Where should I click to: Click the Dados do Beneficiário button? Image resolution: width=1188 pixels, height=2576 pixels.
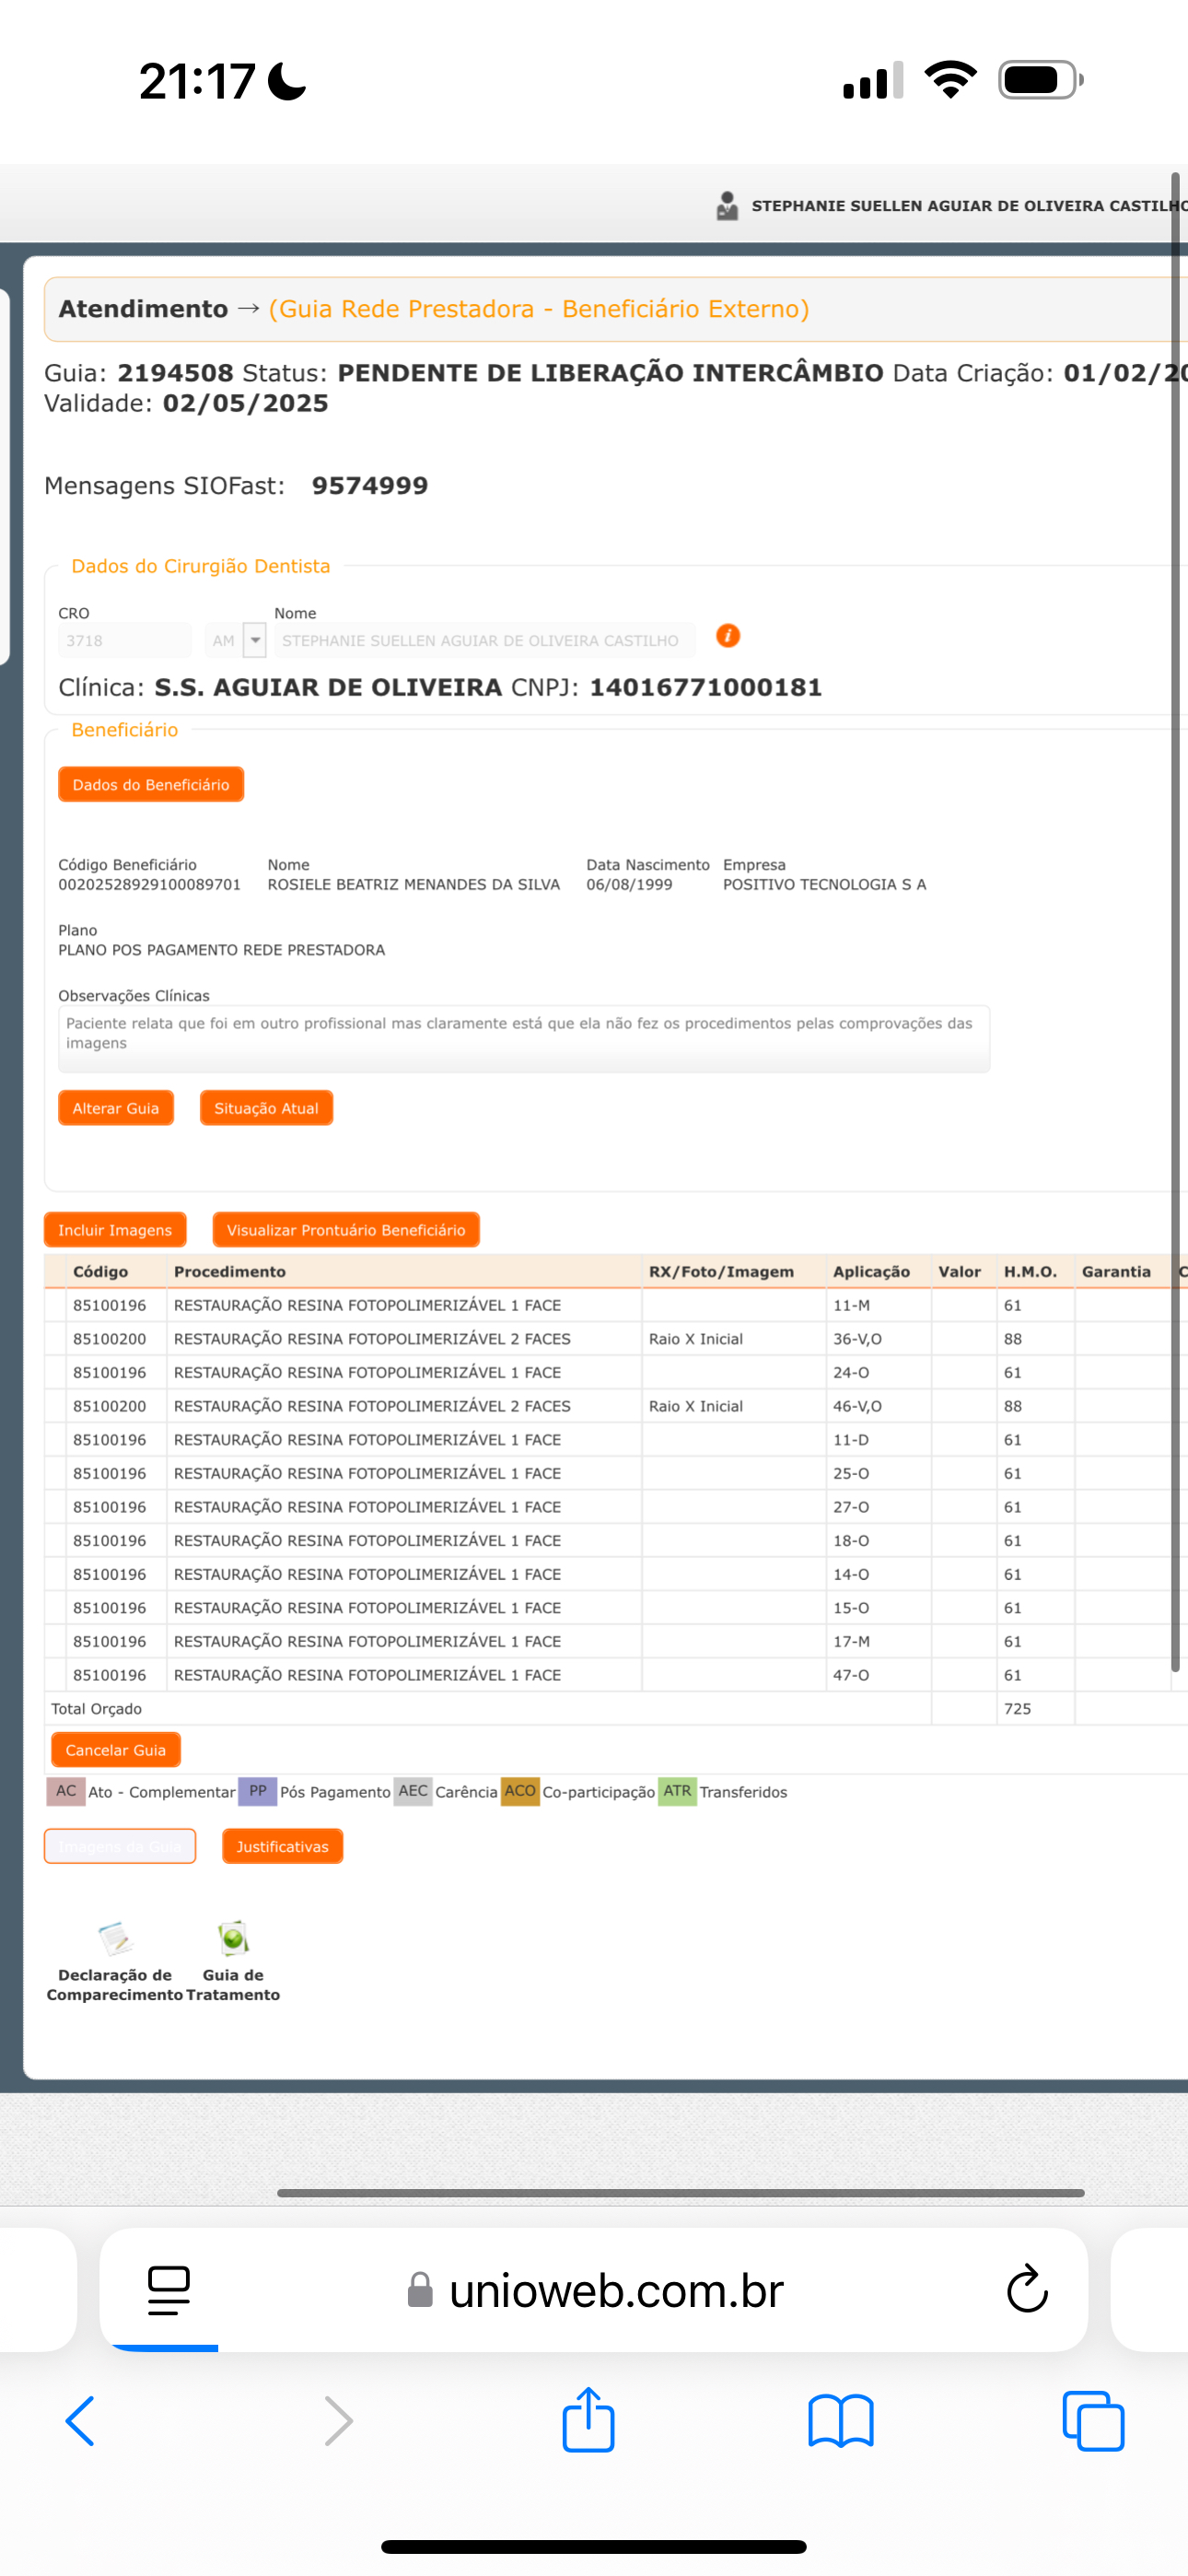pos(151,785)
